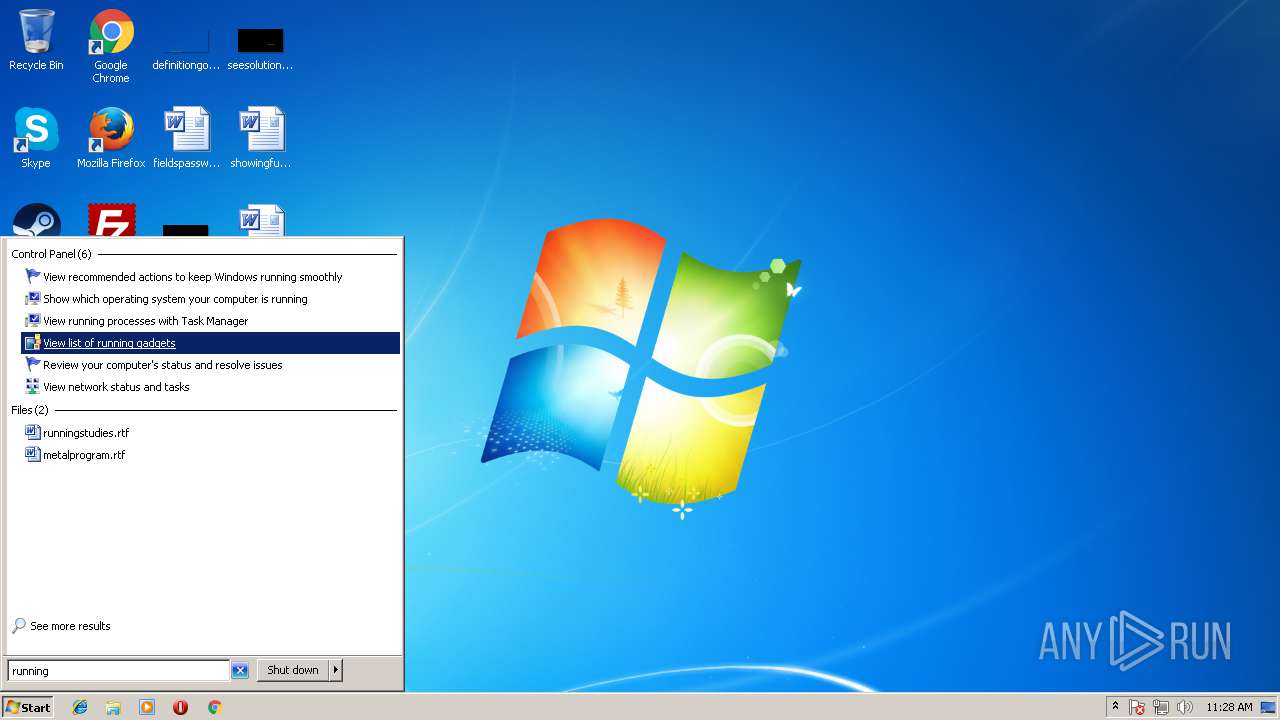This screenshot has width=1280, height=720.
Task: Select the FileZilla desktop icon
Action: (112, 221)
